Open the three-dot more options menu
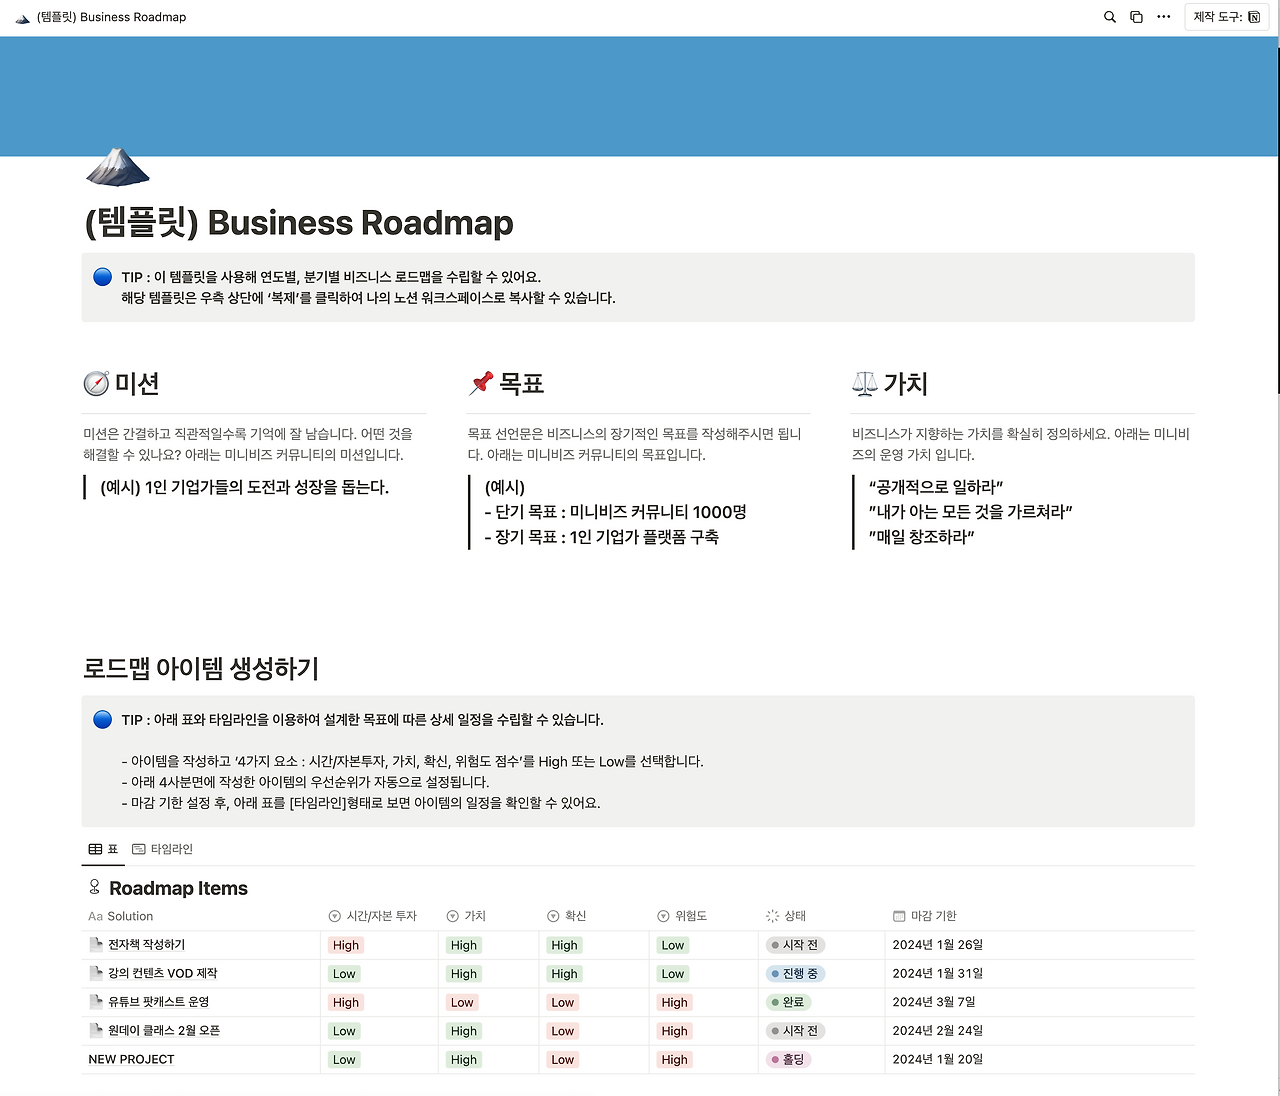The height and width of the screenshot is (1096, 1280). pyautogui.click(x=1162, y=17)
